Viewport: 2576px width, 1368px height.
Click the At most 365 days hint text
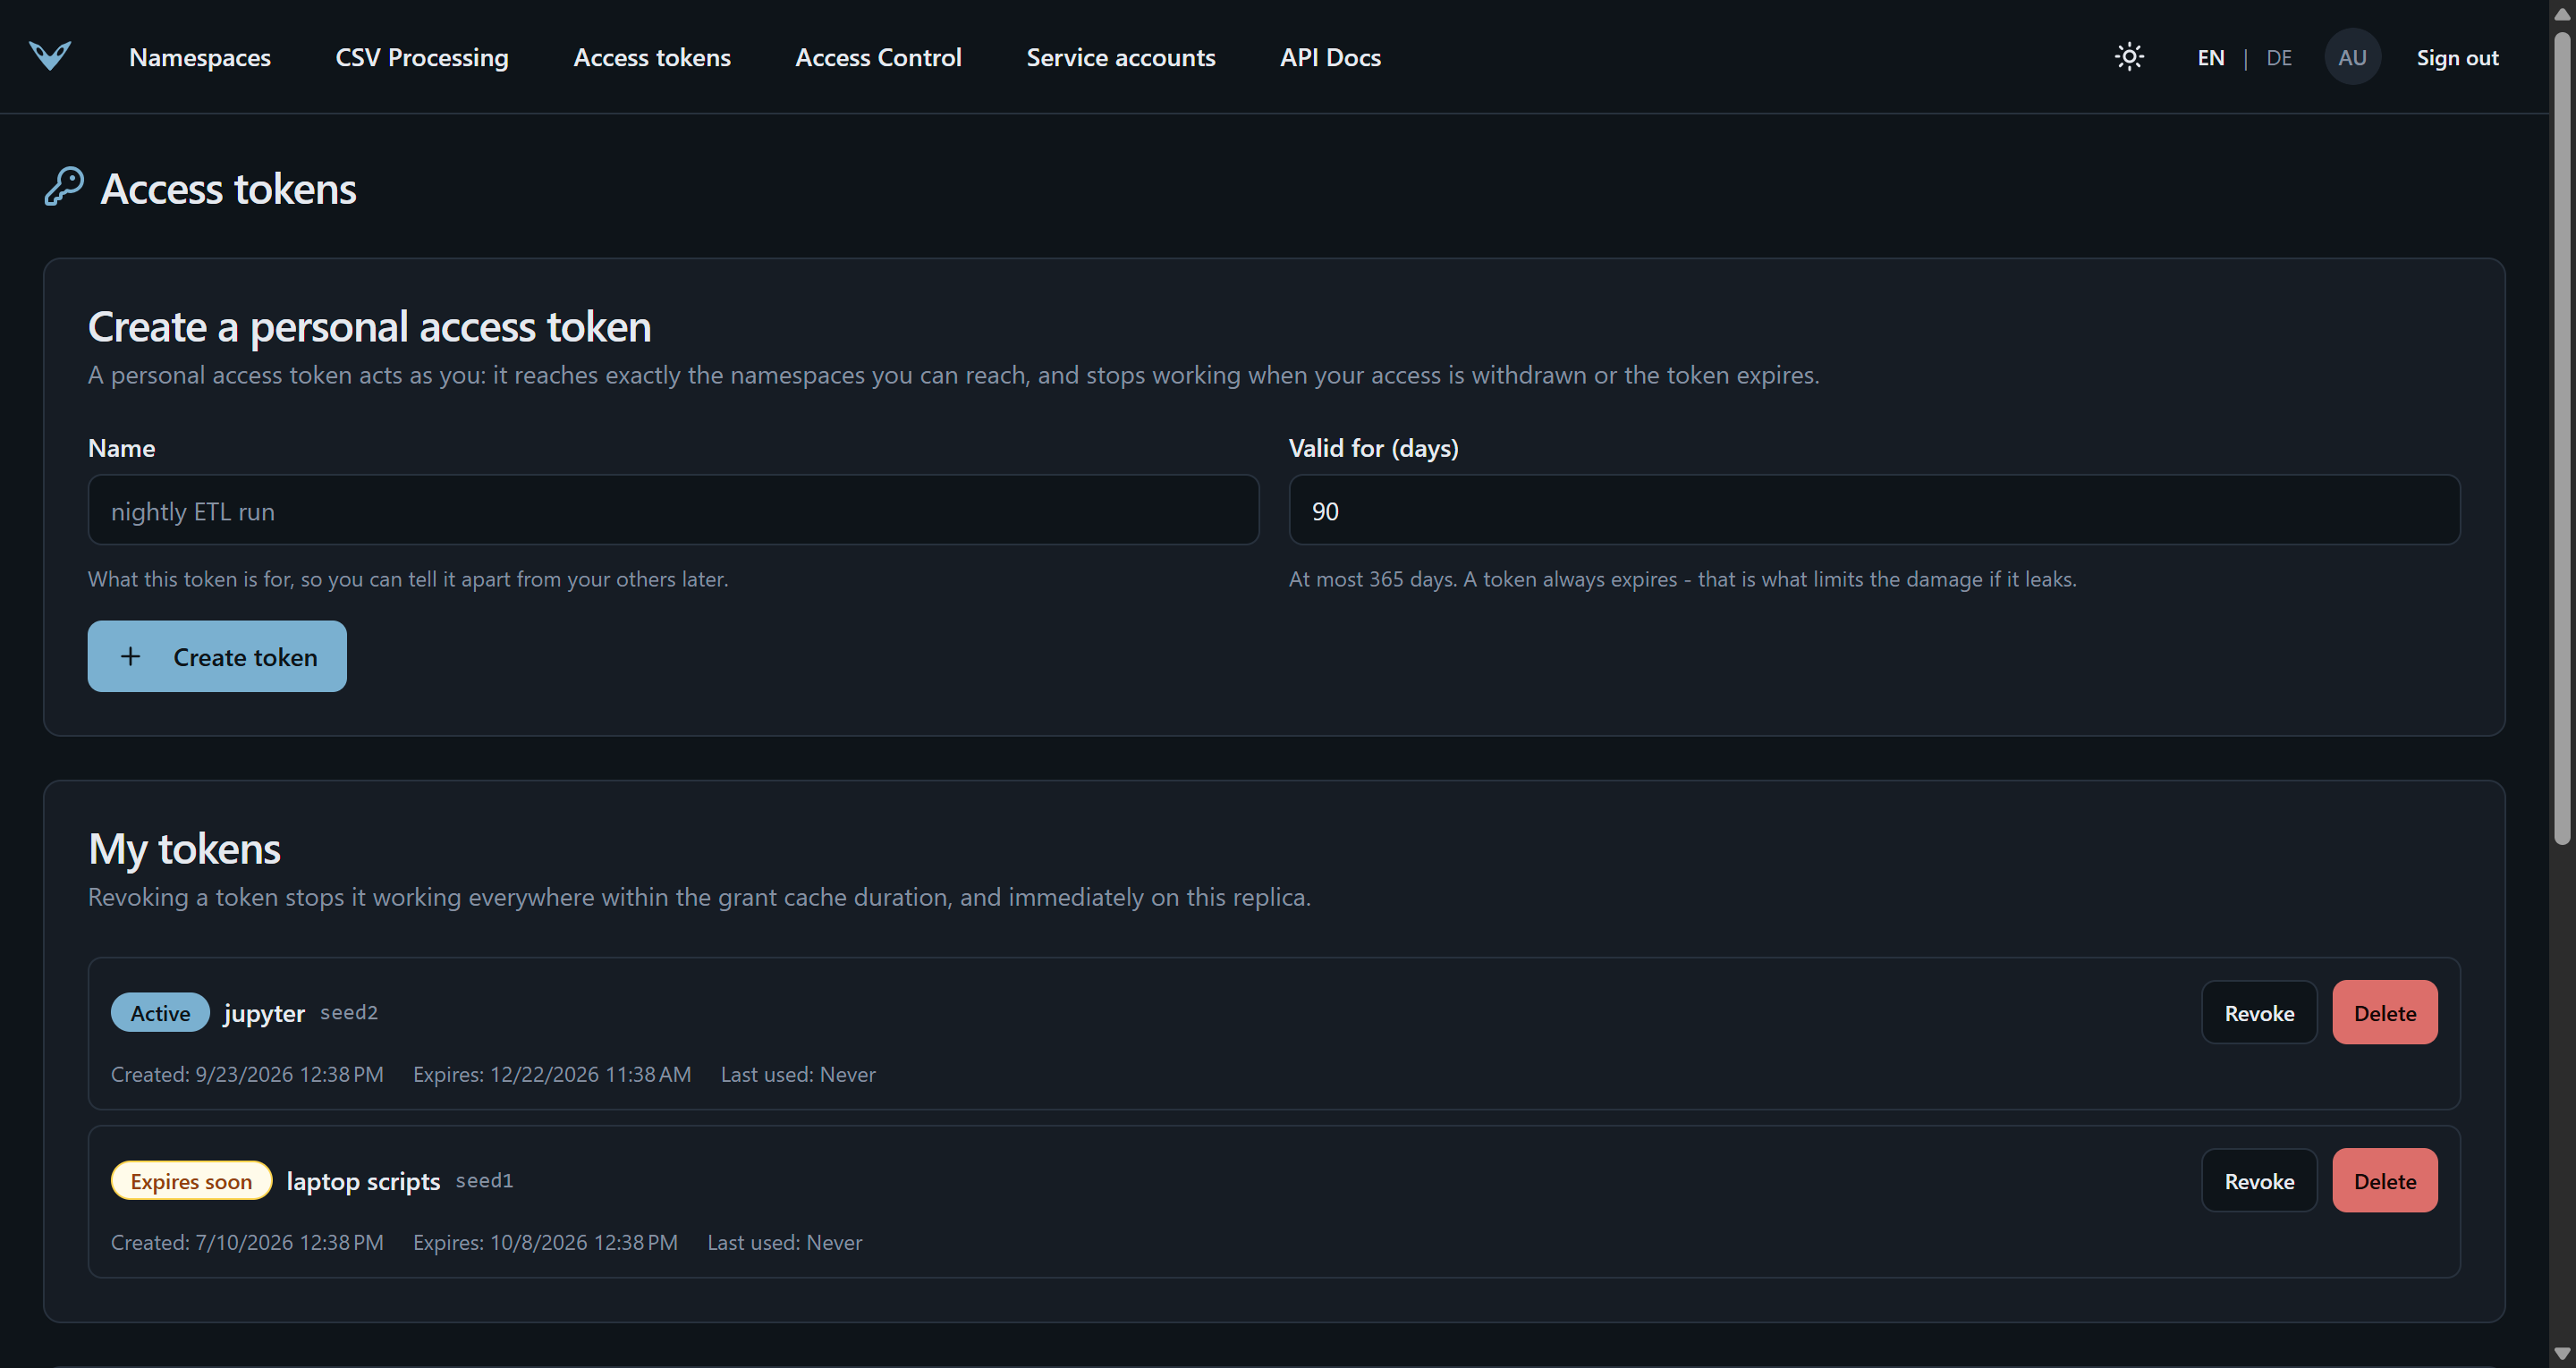pos(1682,579)
